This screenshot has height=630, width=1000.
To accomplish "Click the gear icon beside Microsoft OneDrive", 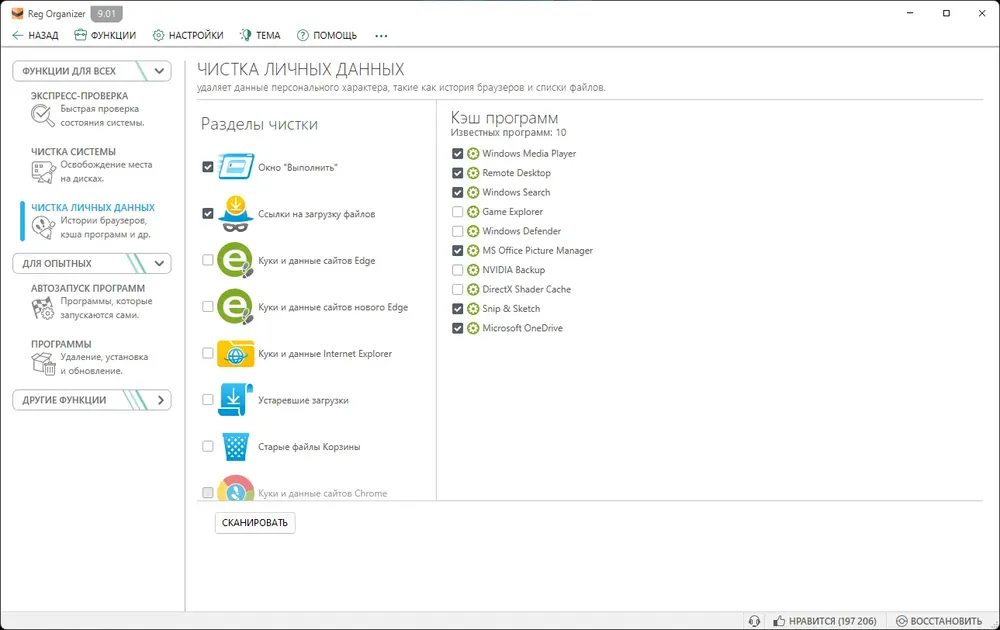I will [473, 328].
